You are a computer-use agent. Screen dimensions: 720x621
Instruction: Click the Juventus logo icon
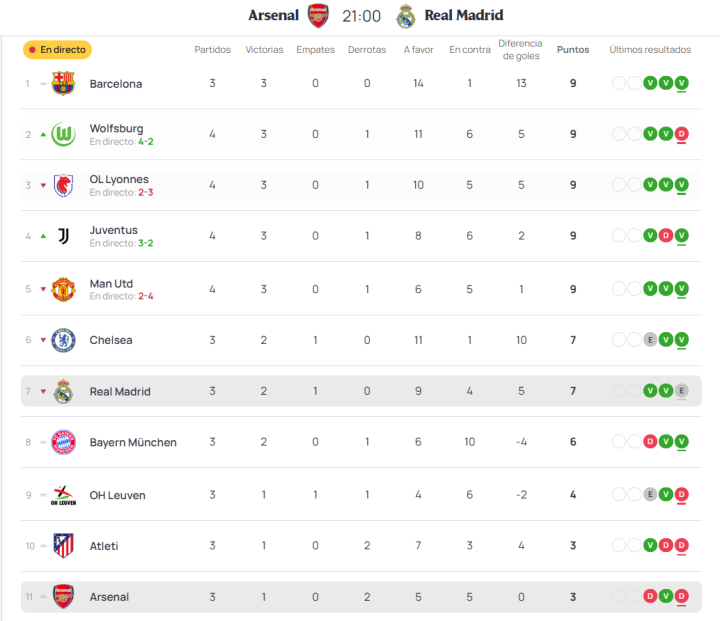[63, 236]
